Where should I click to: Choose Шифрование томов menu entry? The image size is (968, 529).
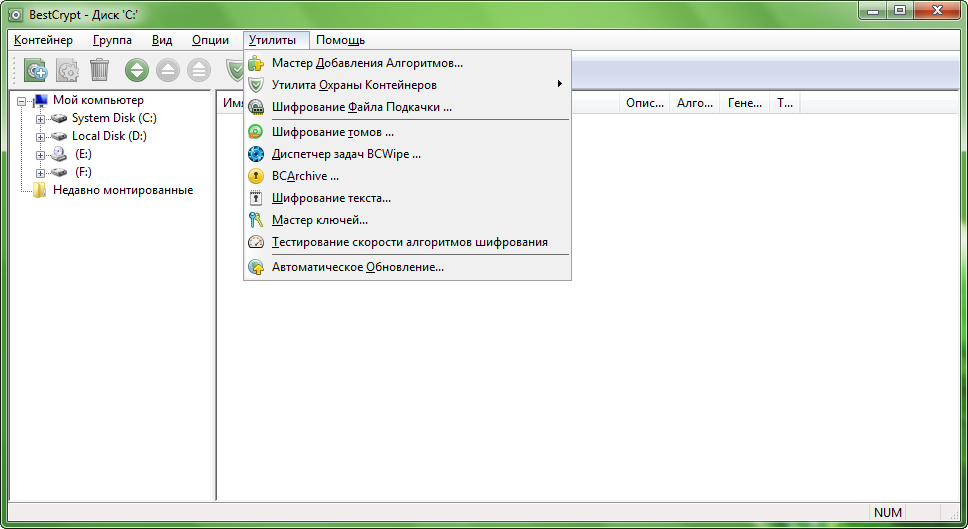click(x=407, y=132)
